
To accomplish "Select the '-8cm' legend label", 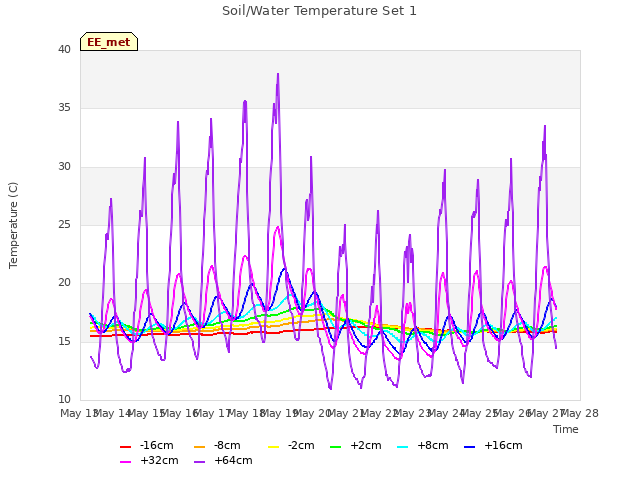I will (227, 445).
